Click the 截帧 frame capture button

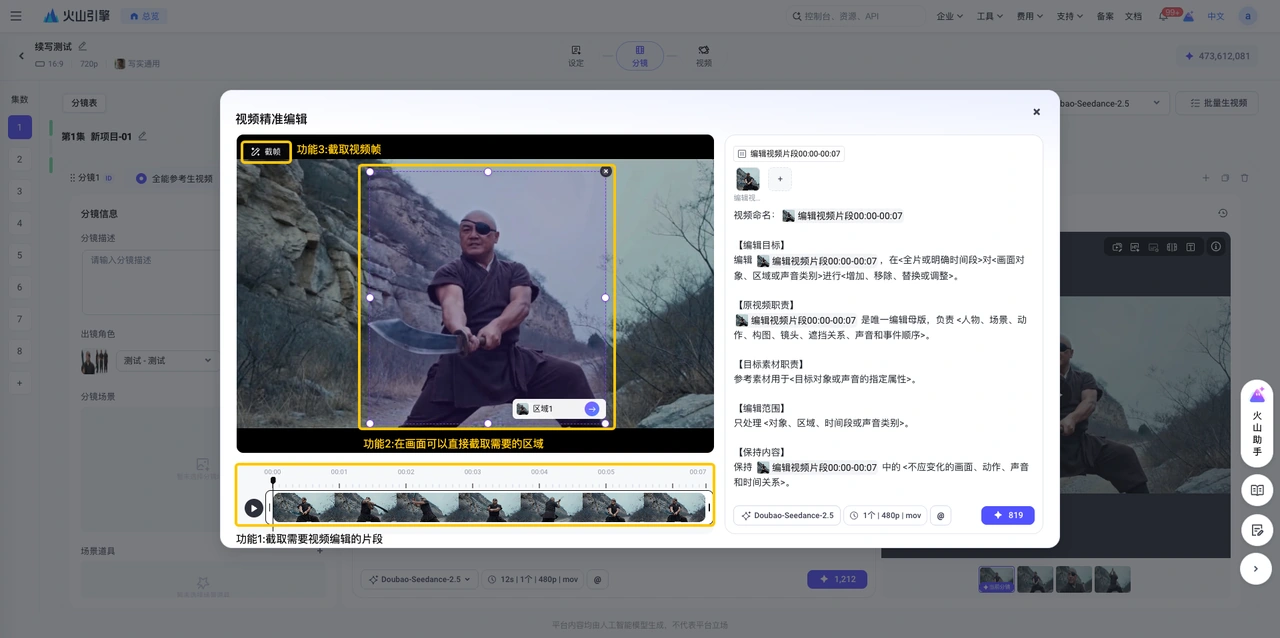point(266,152)
